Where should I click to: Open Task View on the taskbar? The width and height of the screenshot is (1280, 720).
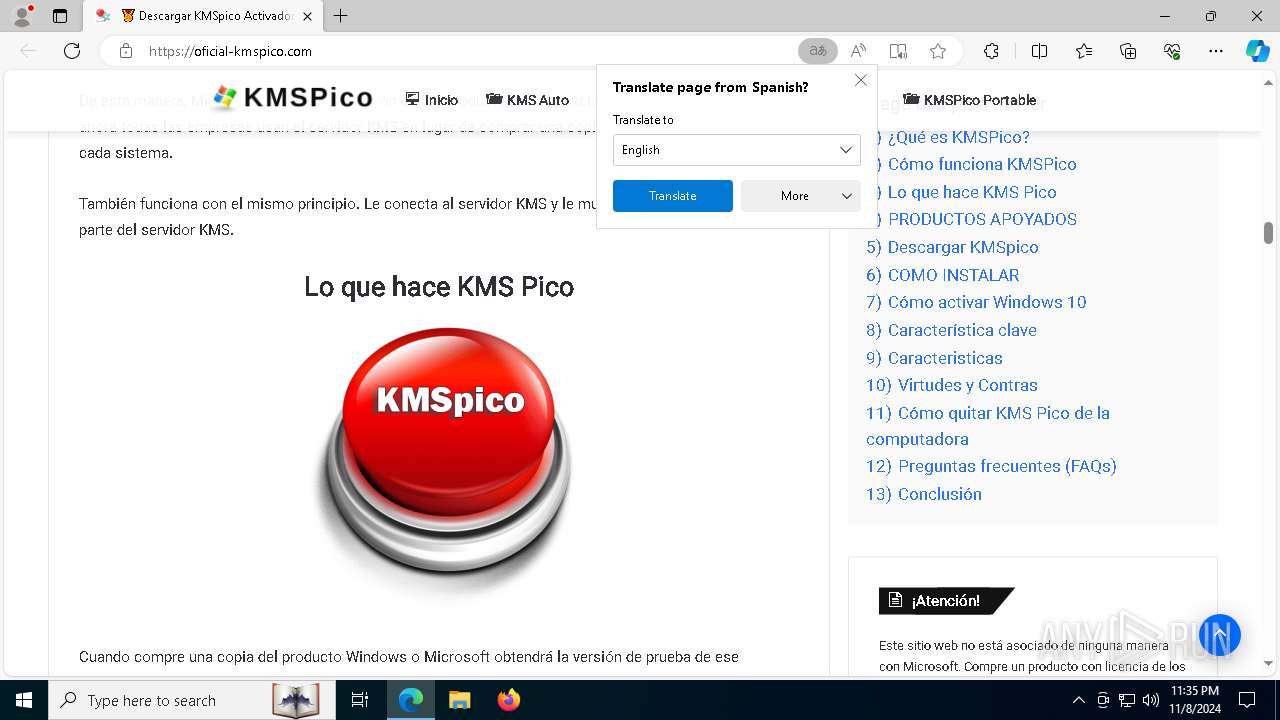pos(360,700)
